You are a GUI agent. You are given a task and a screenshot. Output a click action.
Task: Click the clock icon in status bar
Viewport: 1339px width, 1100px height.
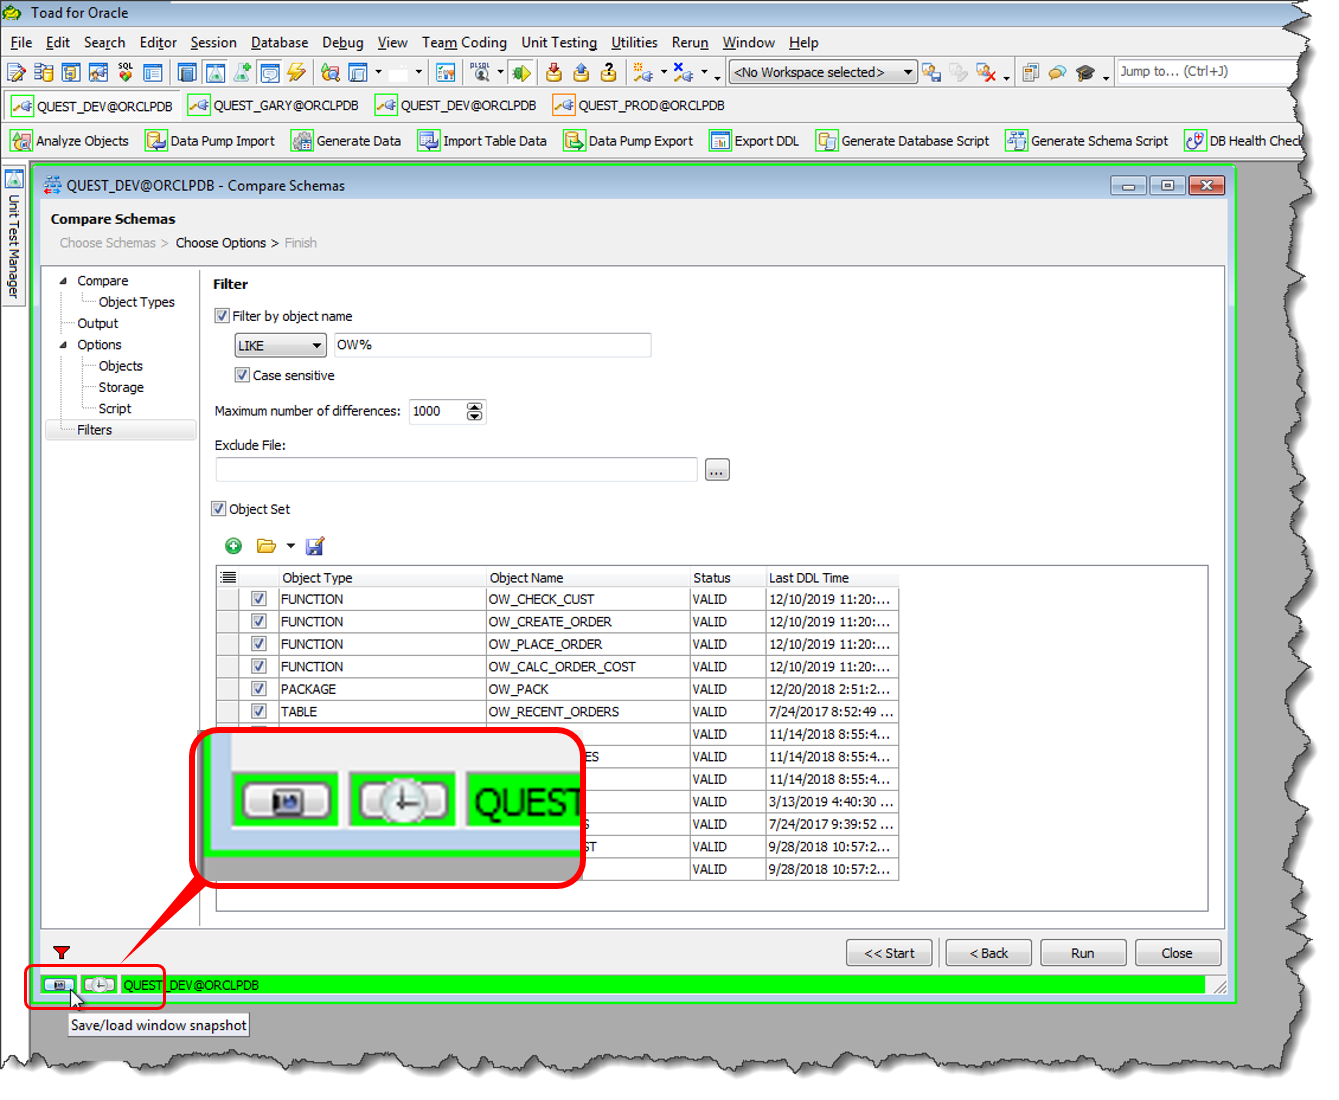(99, 985)
